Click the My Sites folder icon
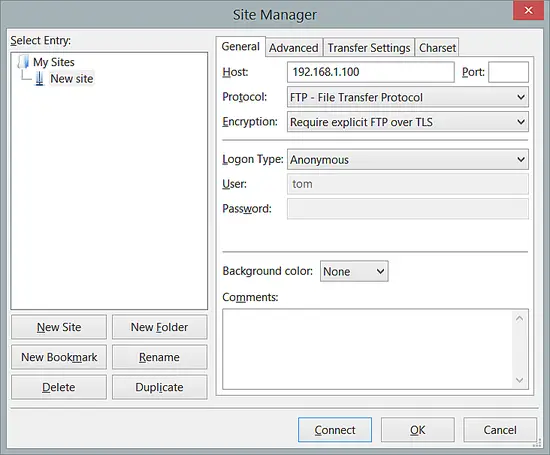The width and height of the screenshot is (550, 455). coord(23,62)
